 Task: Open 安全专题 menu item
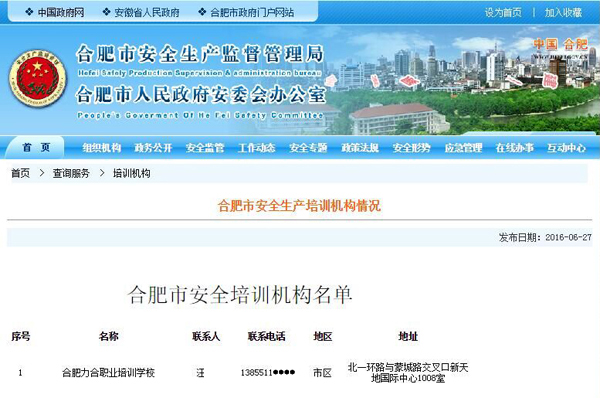(308, 148)
